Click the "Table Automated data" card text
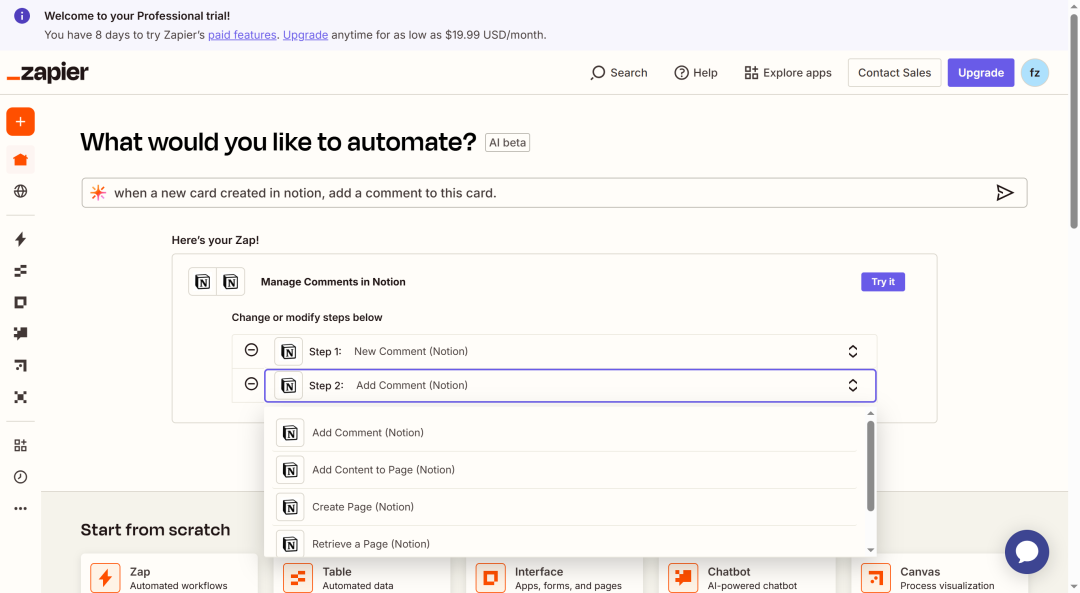1080x593 pixels. pos(357,579)
